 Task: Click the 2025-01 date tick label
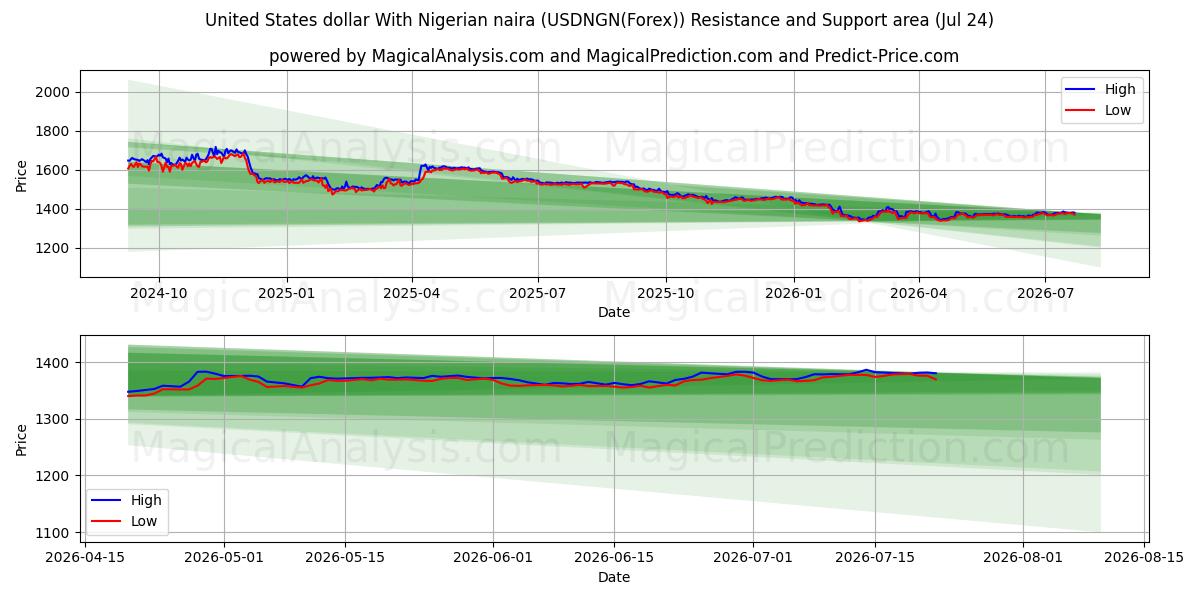tap(287, 293)
